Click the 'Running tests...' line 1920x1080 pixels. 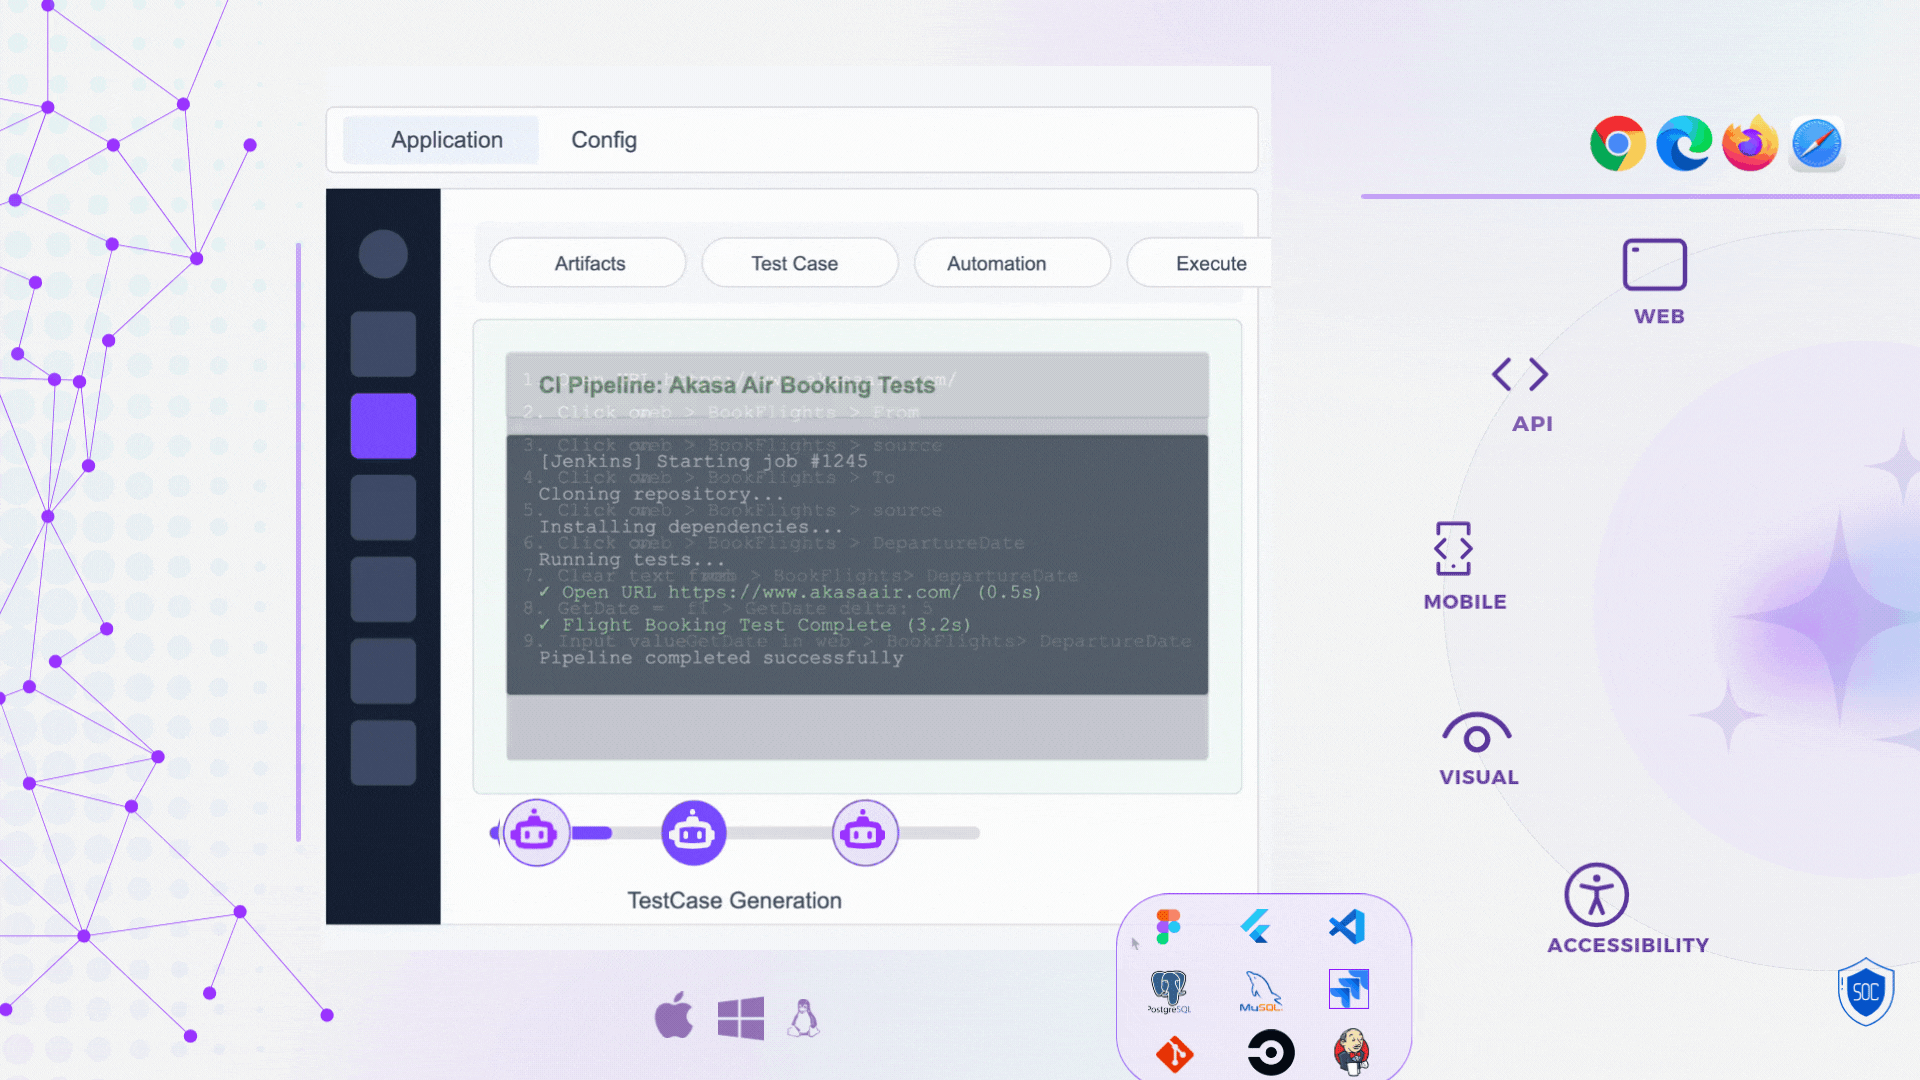tap(632, 560)
